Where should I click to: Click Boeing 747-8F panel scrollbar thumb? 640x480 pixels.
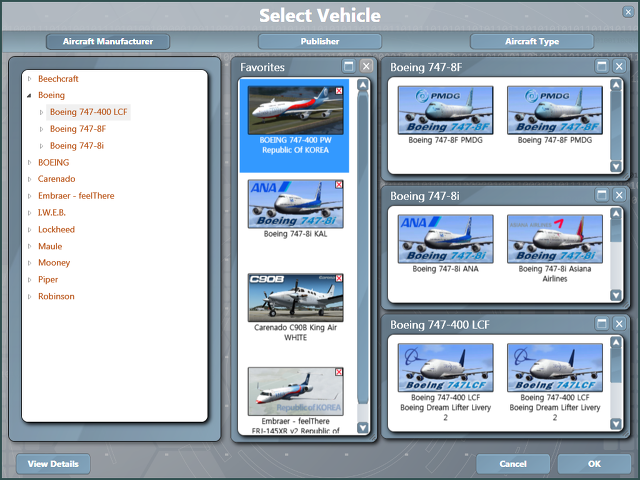(x=616, y=125)
